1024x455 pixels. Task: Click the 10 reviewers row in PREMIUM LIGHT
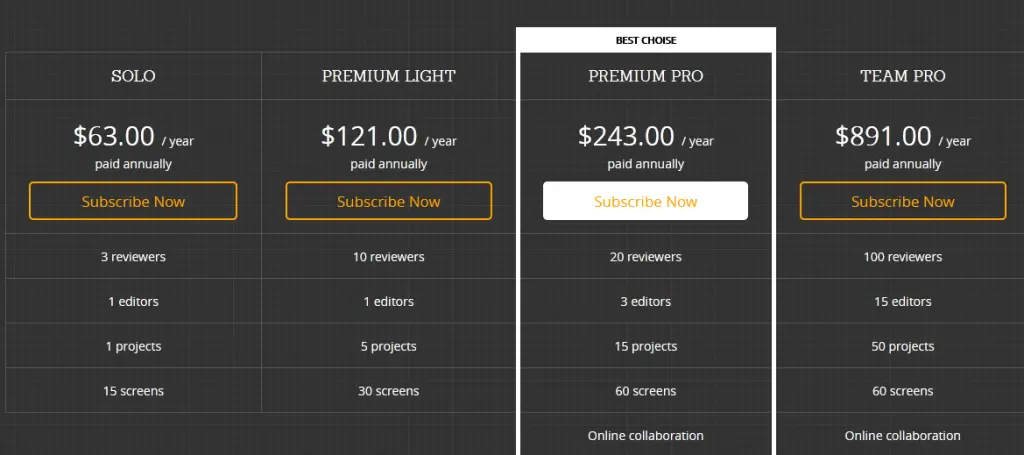(x=389, y=257)
